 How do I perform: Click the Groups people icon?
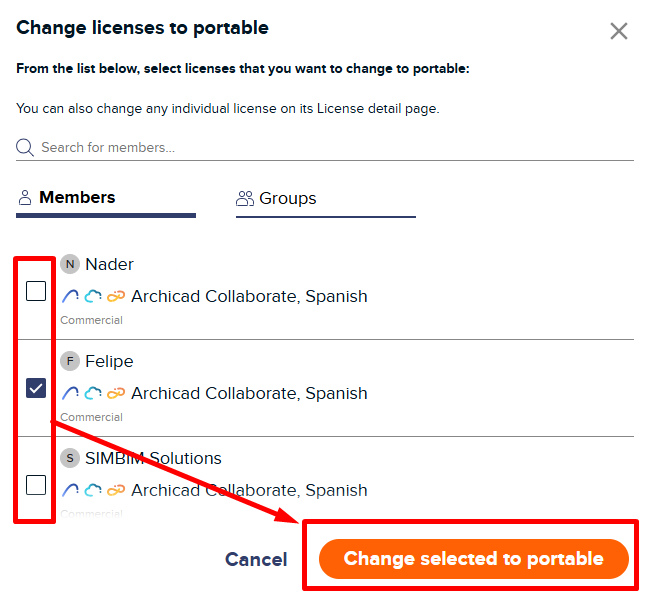245,198
